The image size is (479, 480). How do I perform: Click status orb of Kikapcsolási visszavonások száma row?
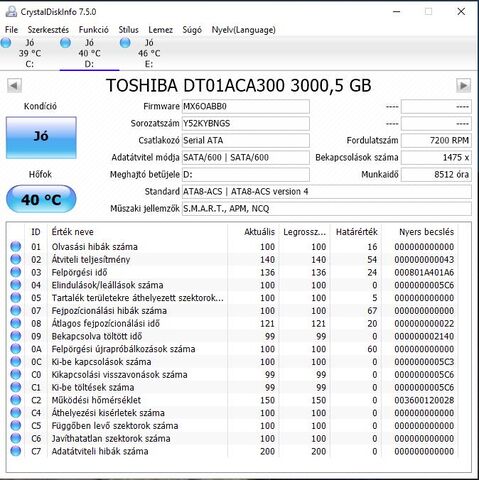click(16, 374)
